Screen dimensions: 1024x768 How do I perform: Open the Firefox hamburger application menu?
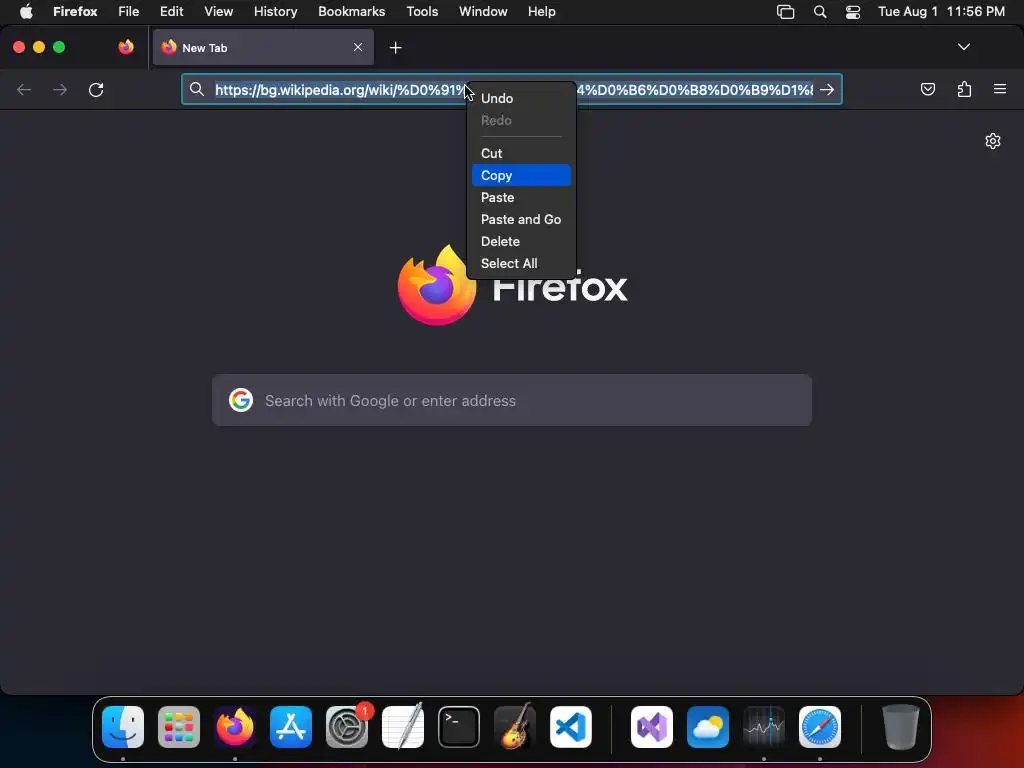(x=1000, y=89)
